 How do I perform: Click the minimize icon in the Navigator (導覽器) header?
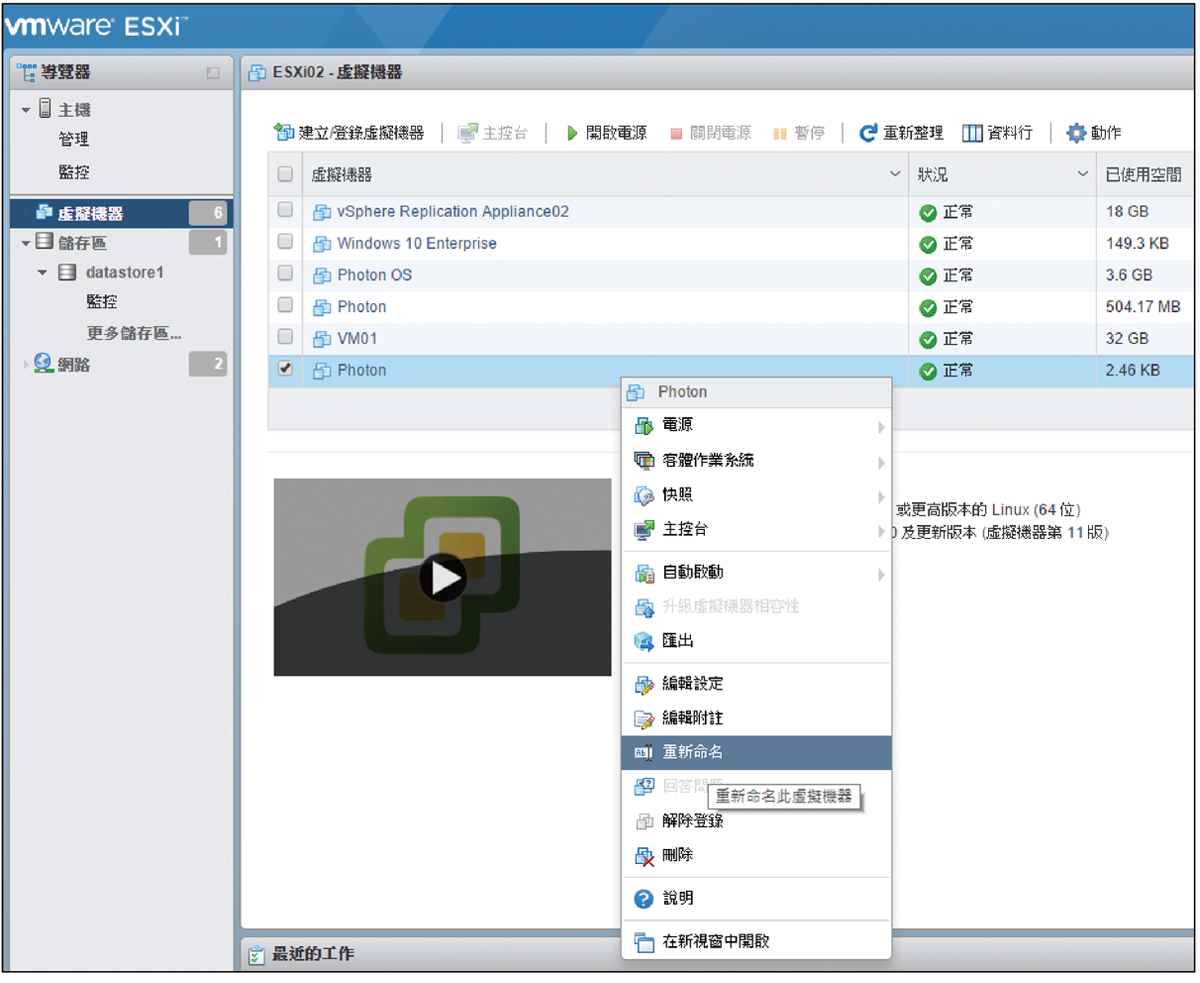click(x=212, y=72)
